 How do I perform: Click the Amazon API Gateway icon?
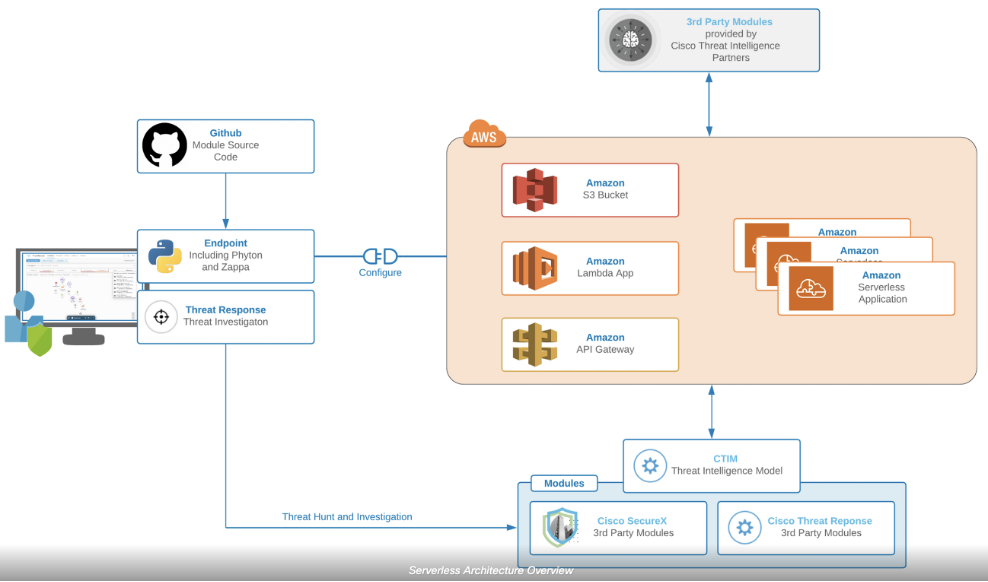(x=534, y=344)
